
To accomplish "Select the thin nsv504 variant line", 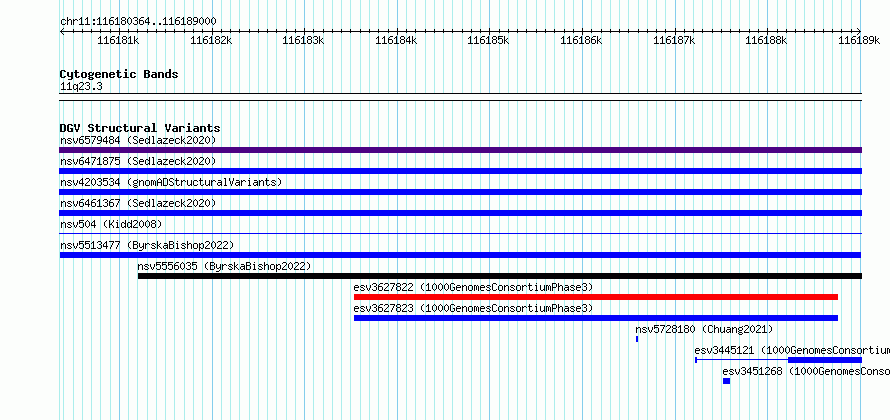I will [460, 233].
